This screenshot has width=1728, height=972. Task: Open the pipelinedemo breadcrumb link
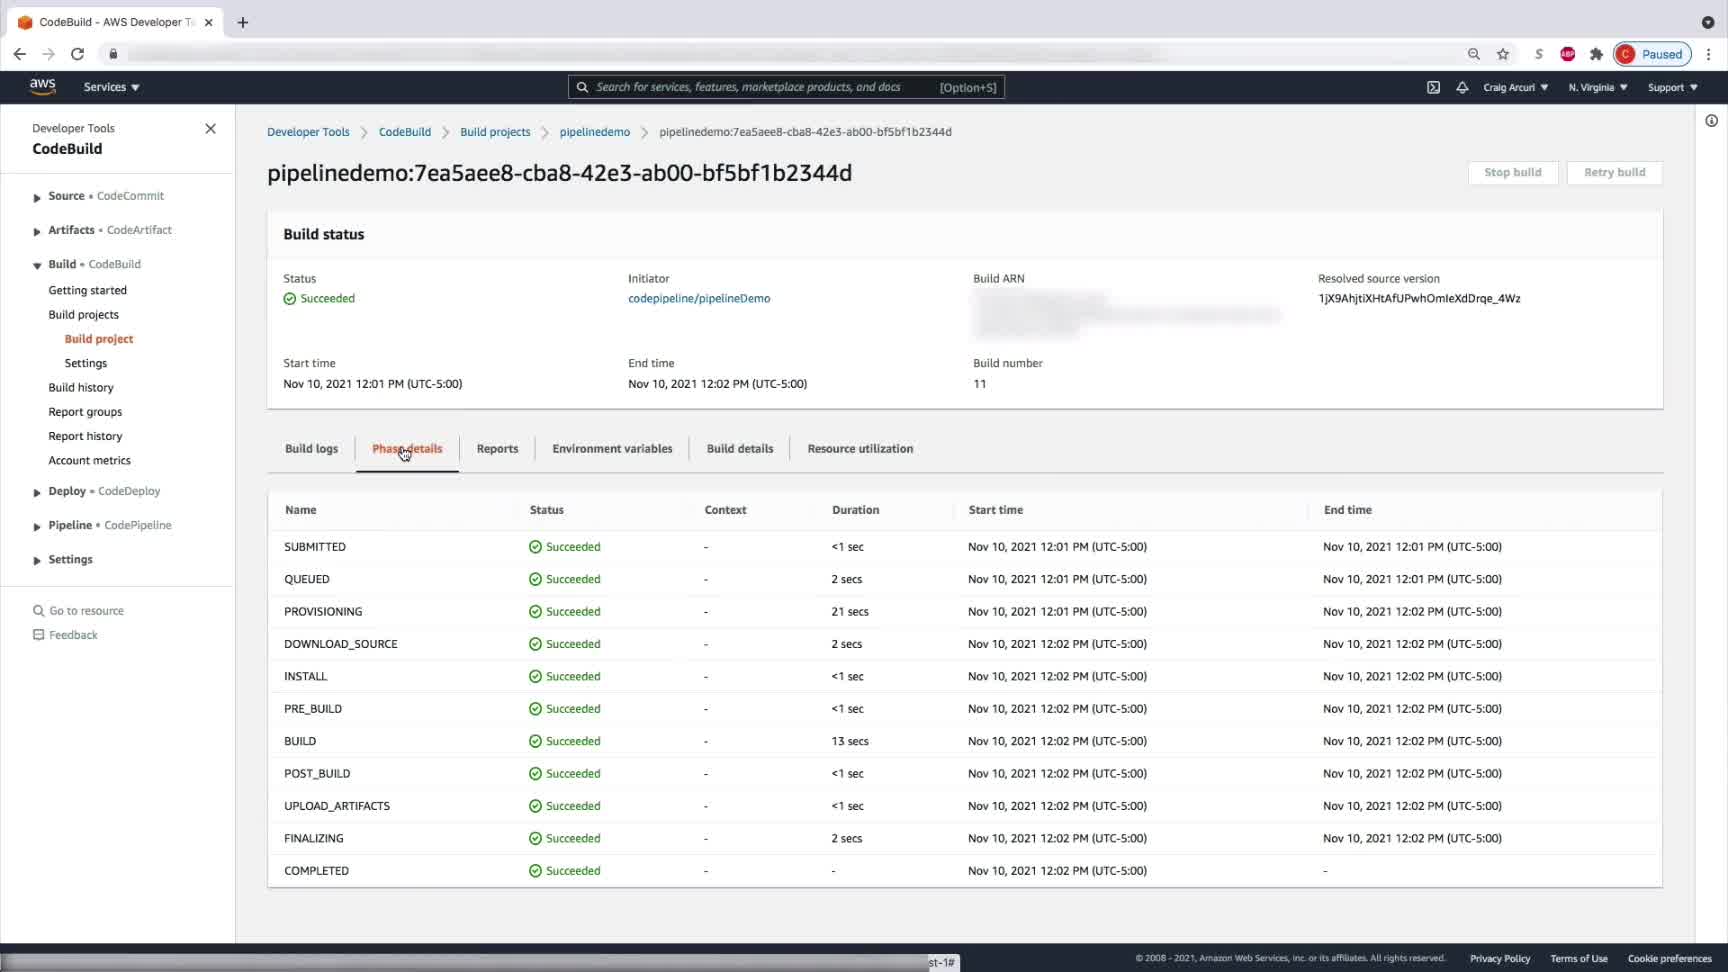pos(595,132)
